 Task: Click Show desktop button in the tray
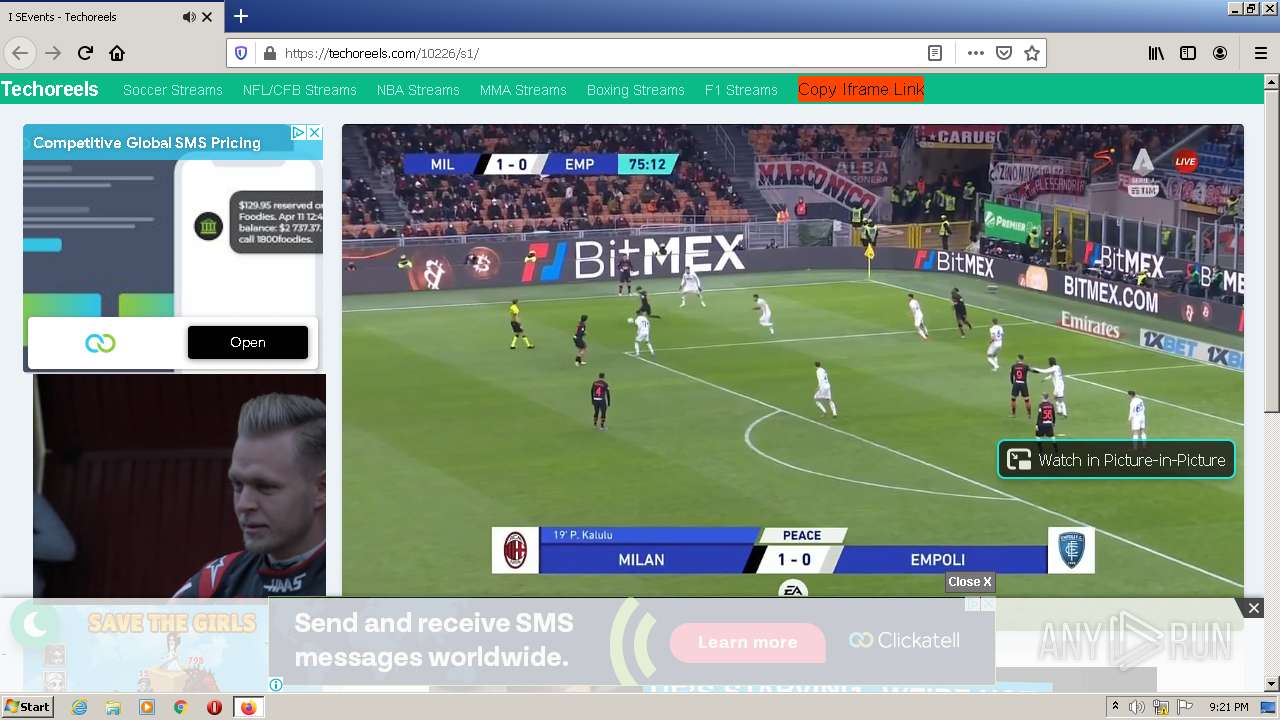pos(1268,707)
